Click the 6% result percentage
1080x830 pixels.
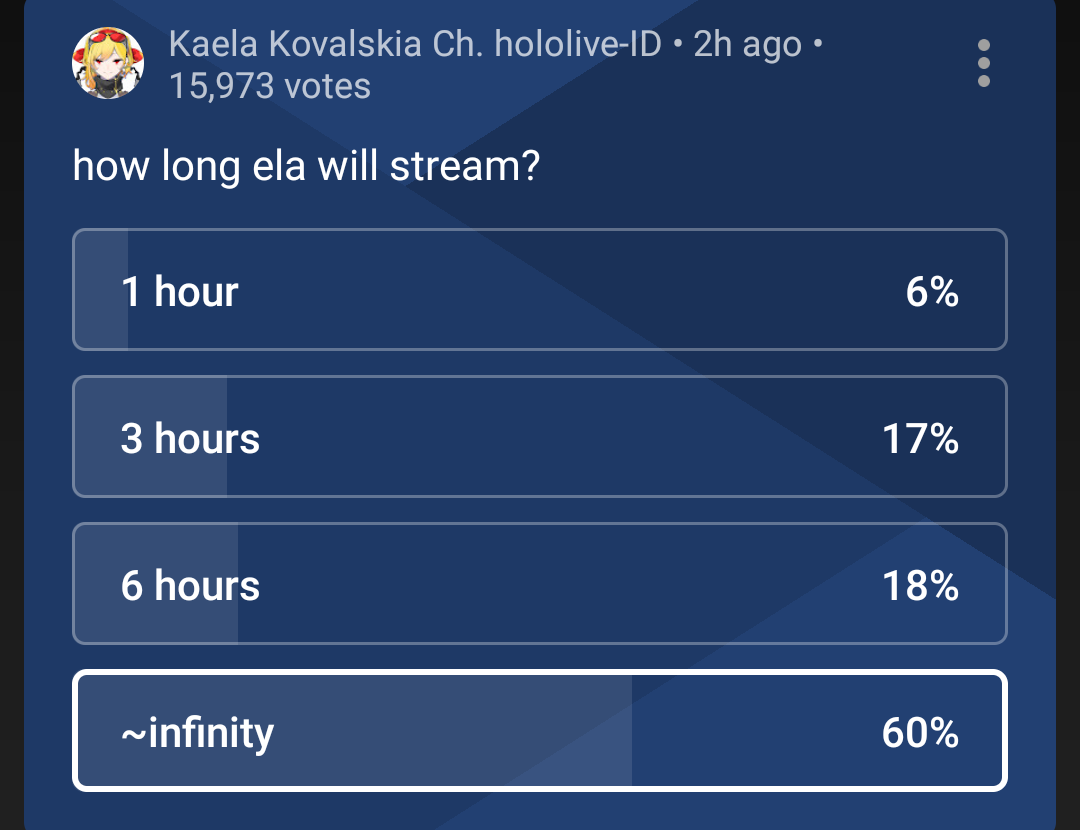tap(932, 292)
